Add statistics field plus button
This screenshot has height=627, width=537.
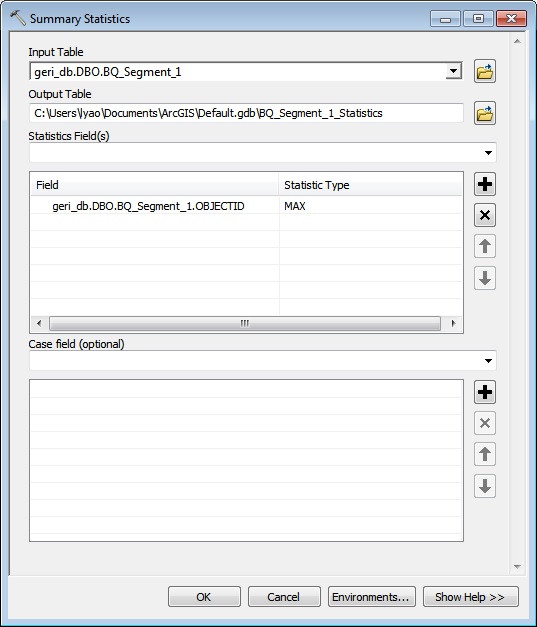click(485, 184)
